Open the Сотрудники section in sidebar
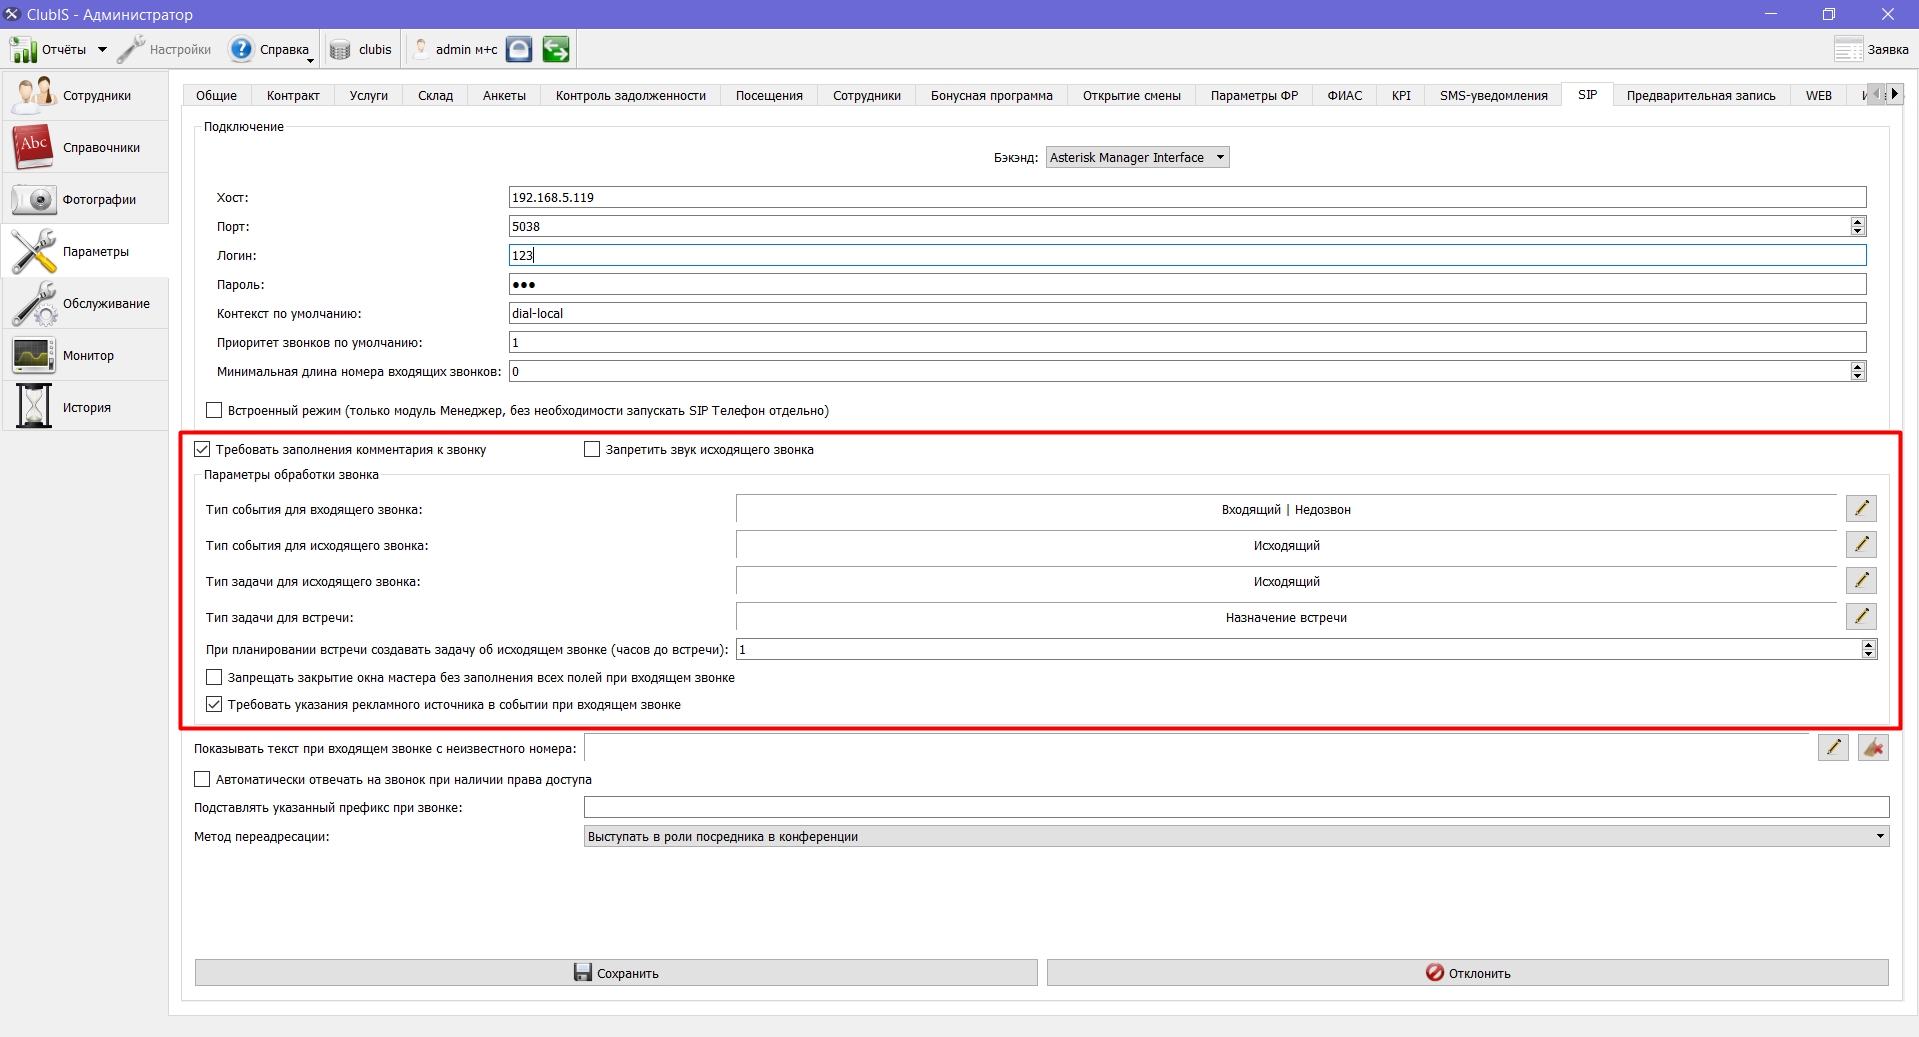 point(85,96)
